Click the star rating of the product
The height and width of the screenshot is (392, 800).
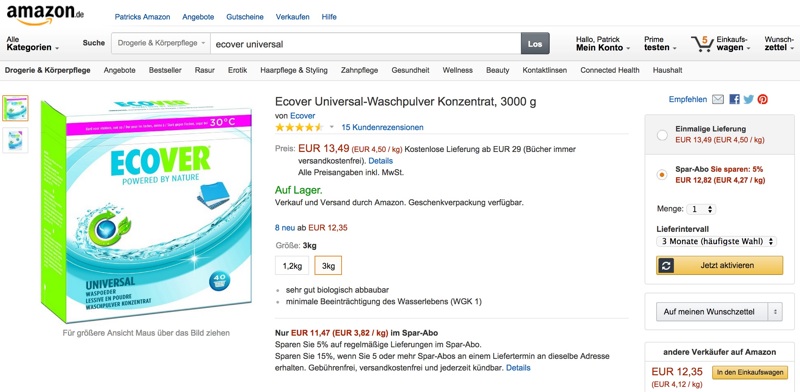[x=299, y=127]
